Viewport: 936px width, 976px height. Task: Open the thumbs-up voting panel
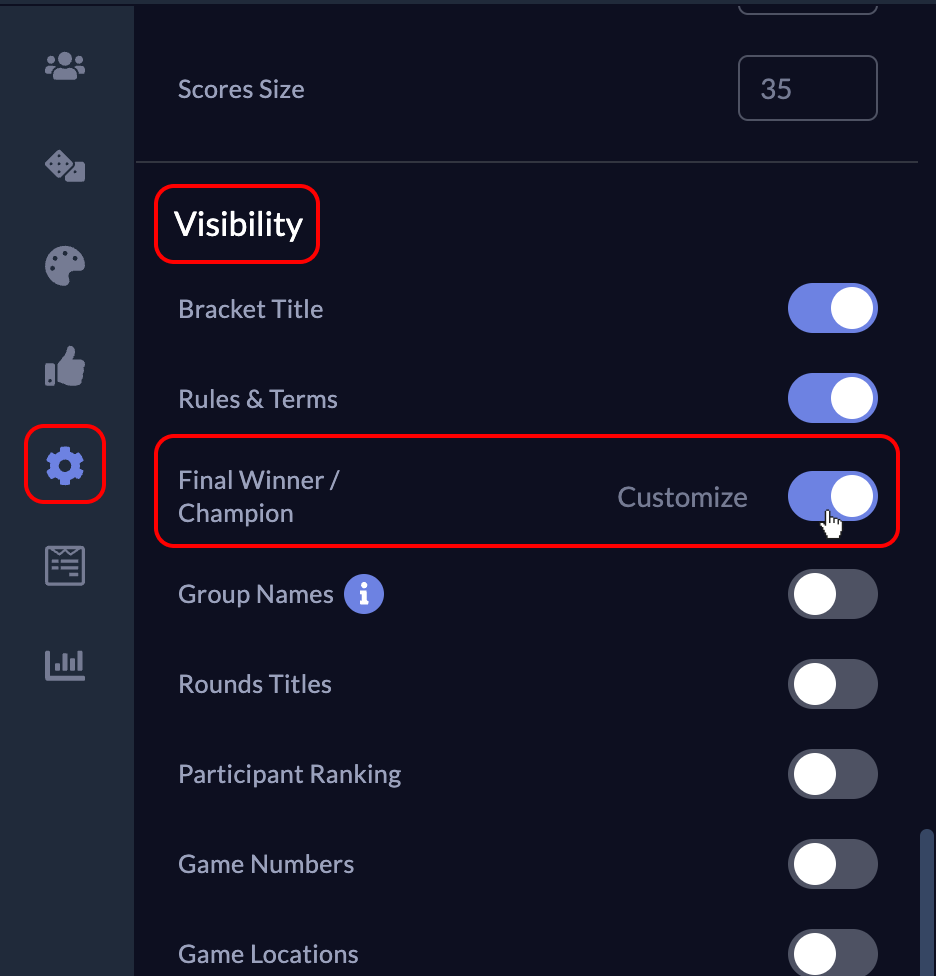click(65, 367)
